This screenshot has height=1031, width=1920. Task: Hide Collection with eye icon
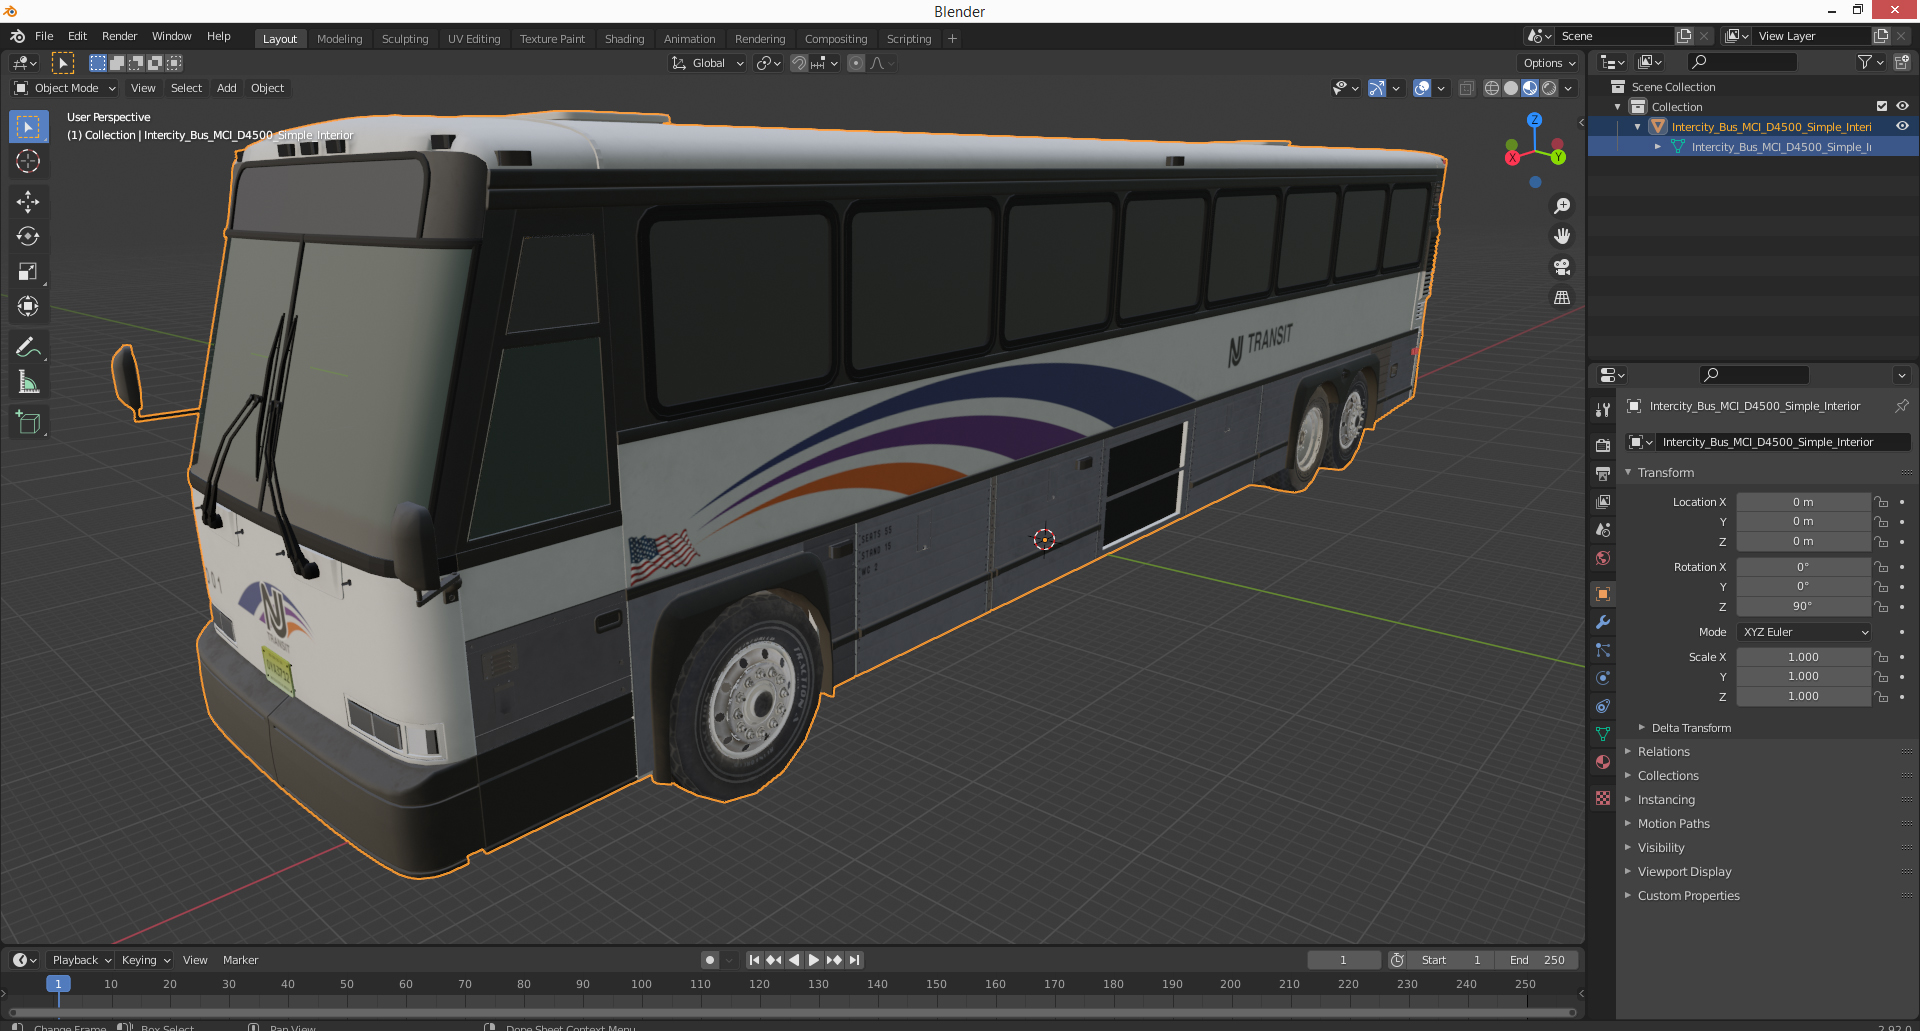coord(1902,107)
